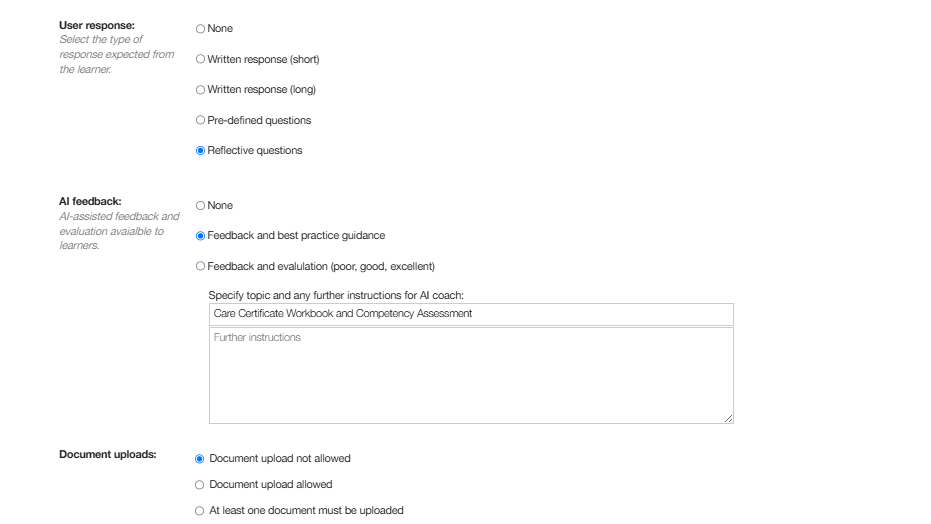This screenshot has height=524, width=931.
Task: Select Document upload not allowed
Action: (x=200, y=459)
